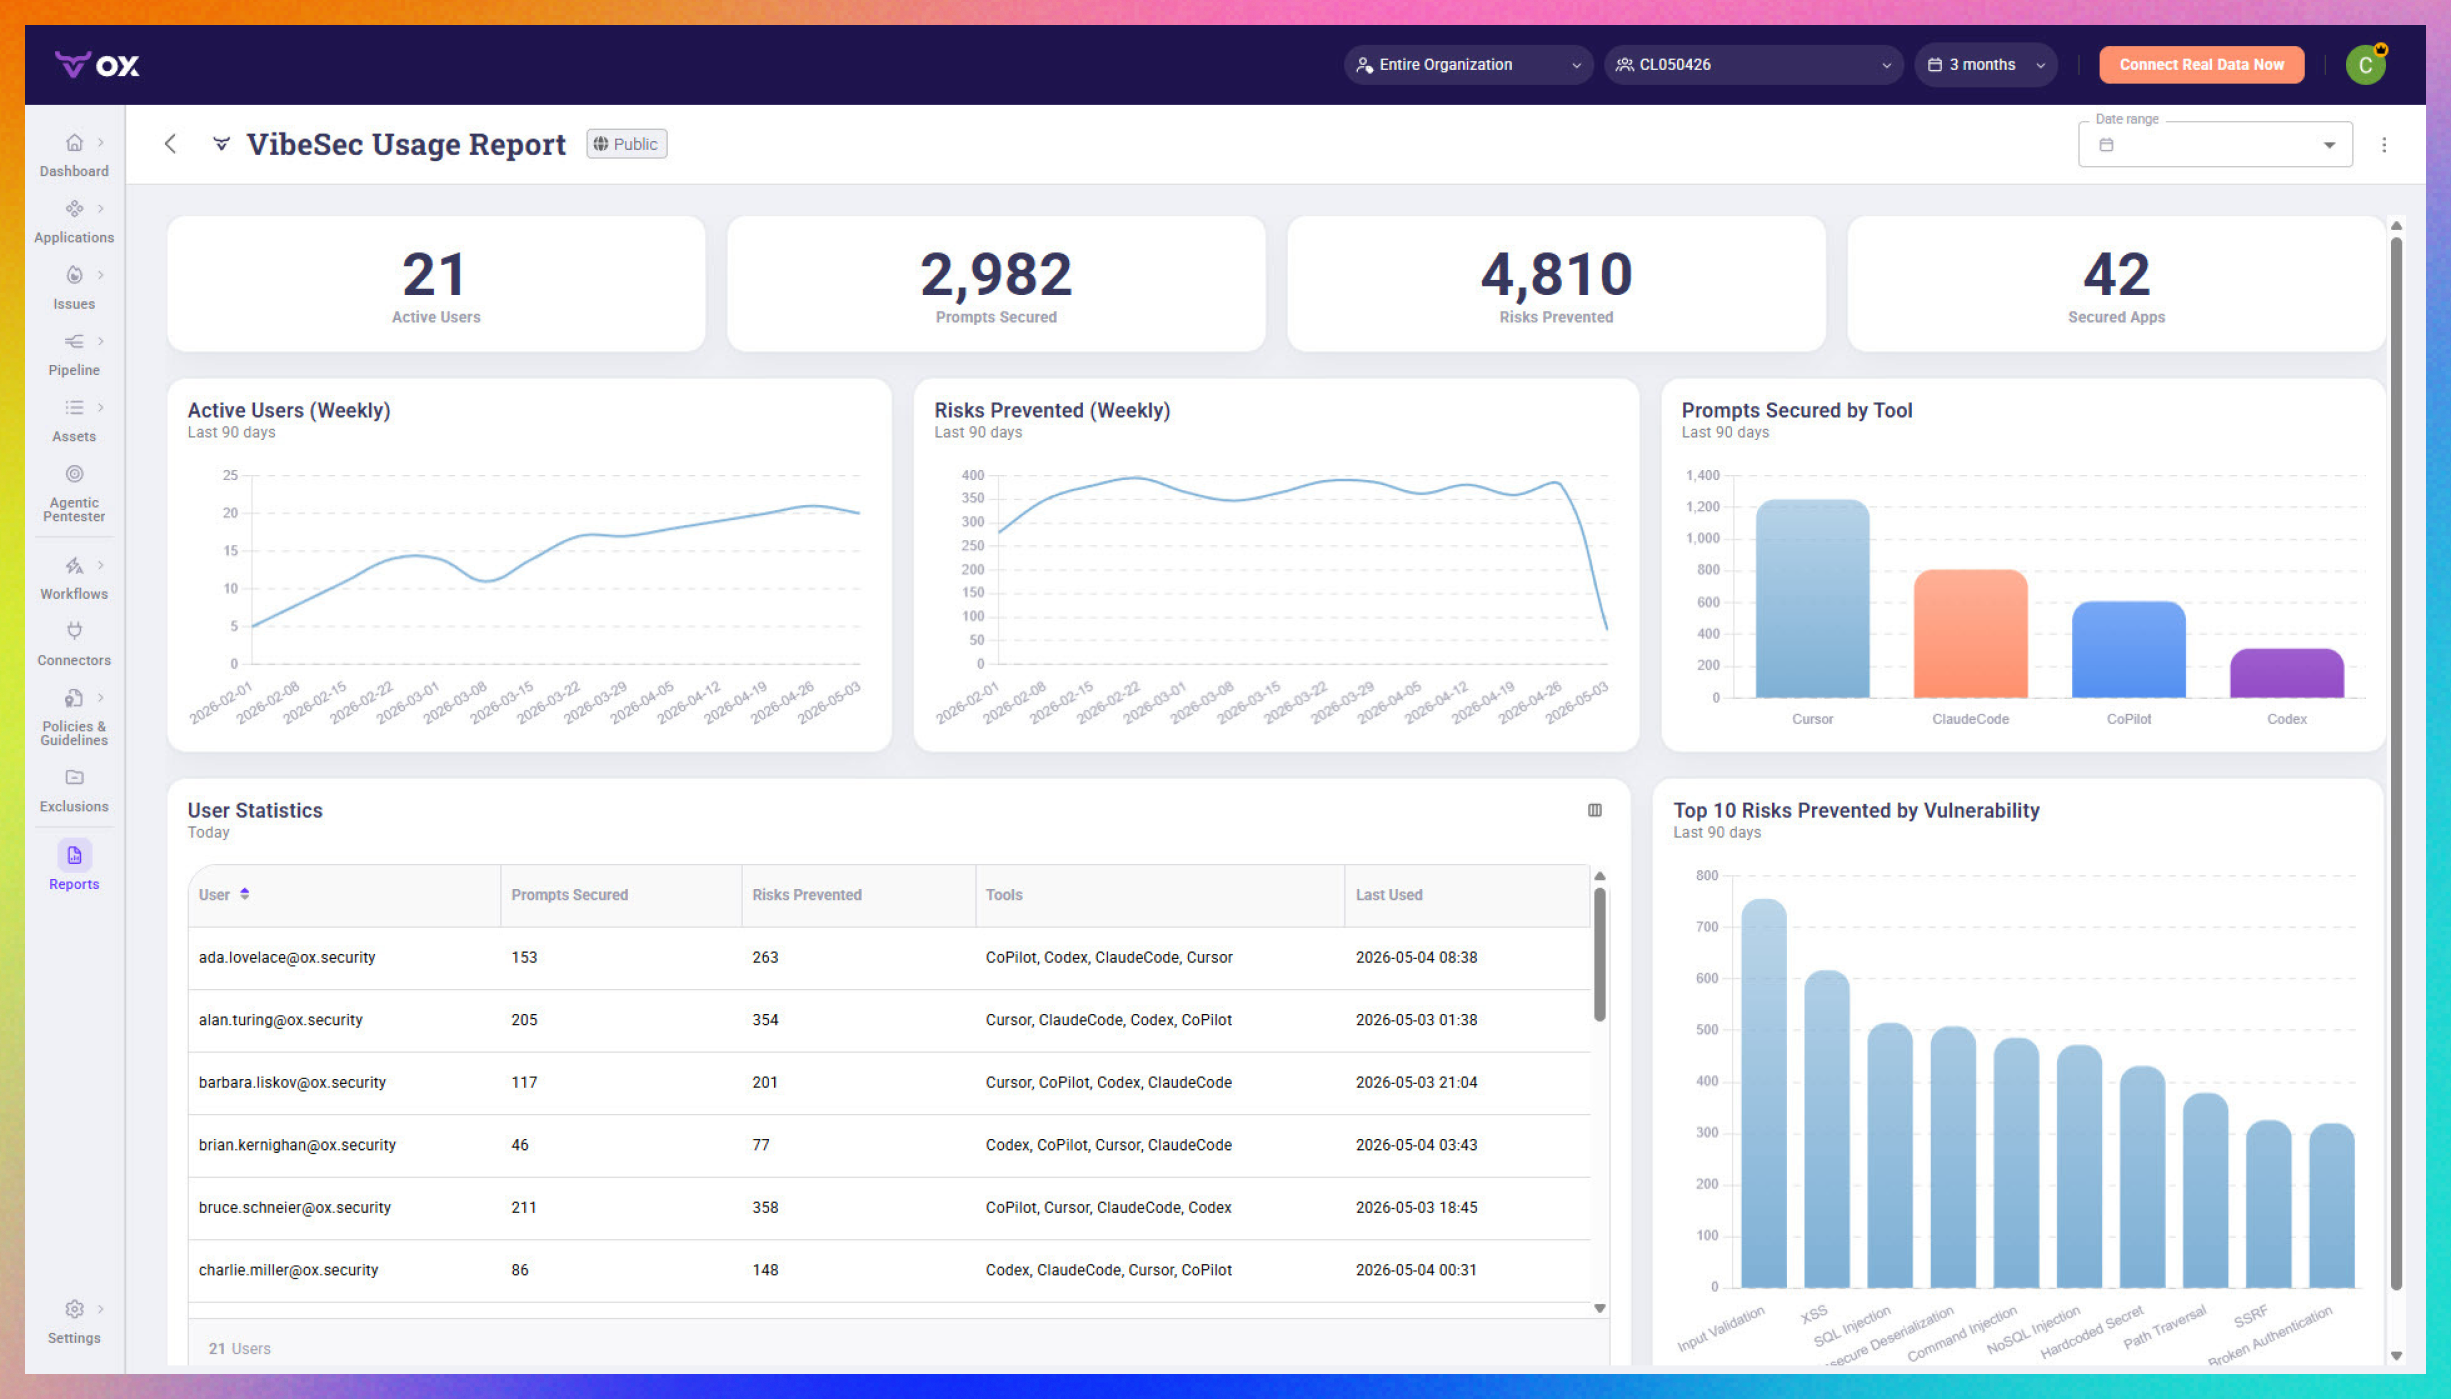Expand the Issues submenu chevron
The height and width of the screenshot is (1399, 2451).
tap(101, 275)
